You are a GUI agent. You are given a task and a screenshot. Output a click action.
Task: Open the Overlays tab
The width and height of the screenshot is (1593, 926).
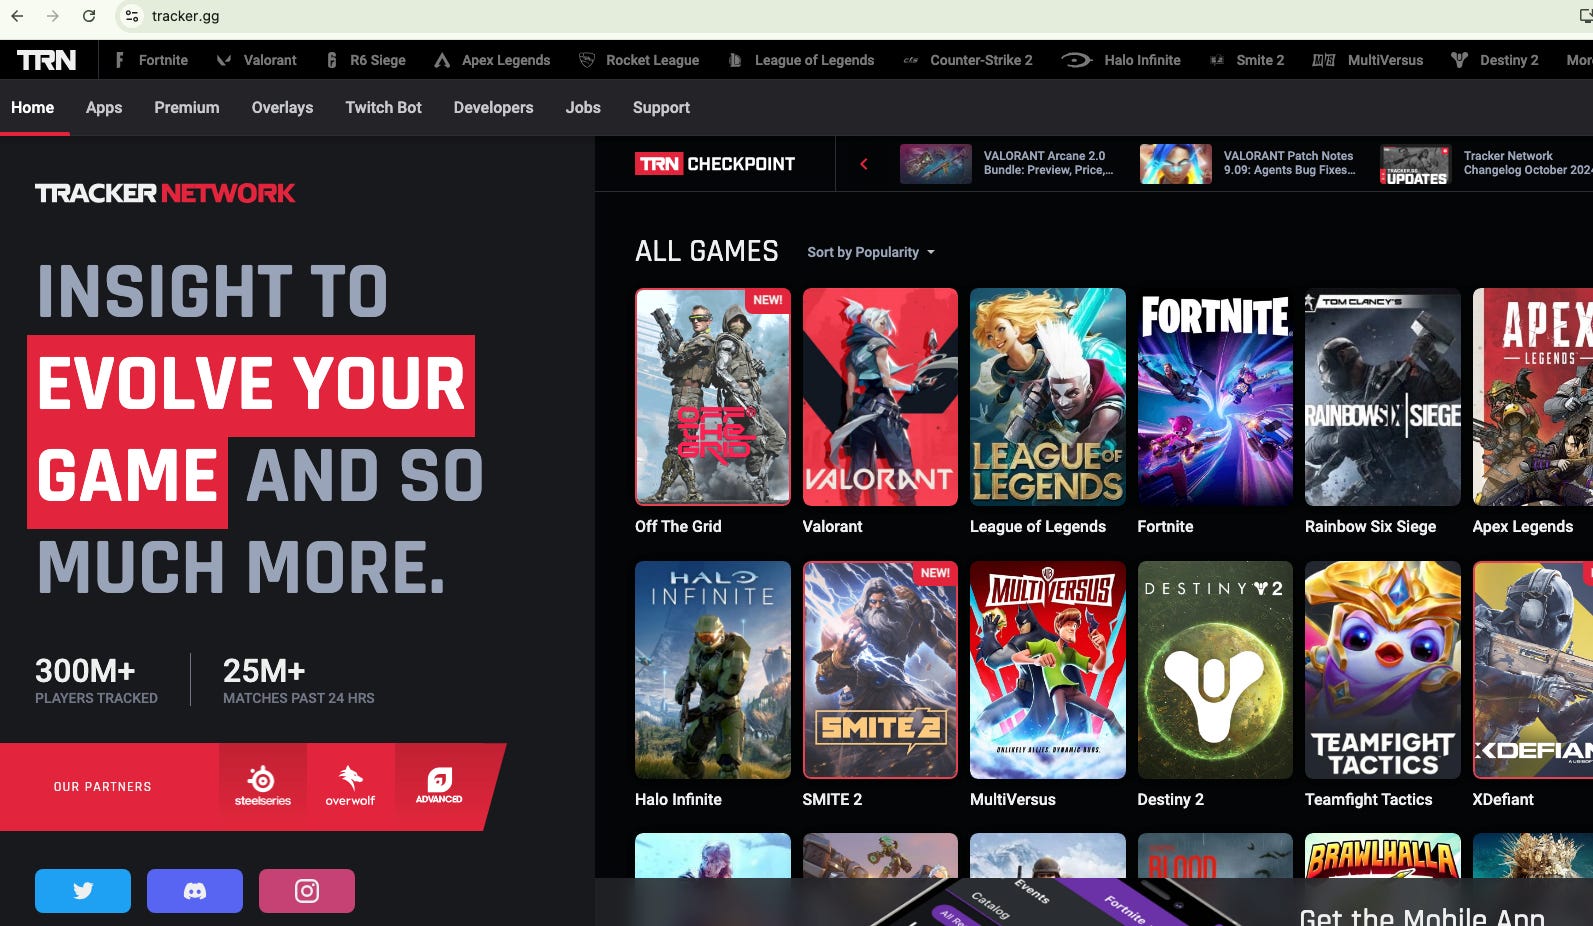click(x=282, y=107)
